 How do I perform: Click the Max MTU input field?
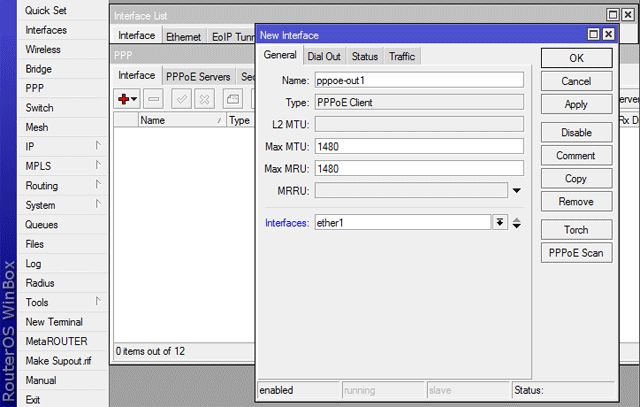418,146
